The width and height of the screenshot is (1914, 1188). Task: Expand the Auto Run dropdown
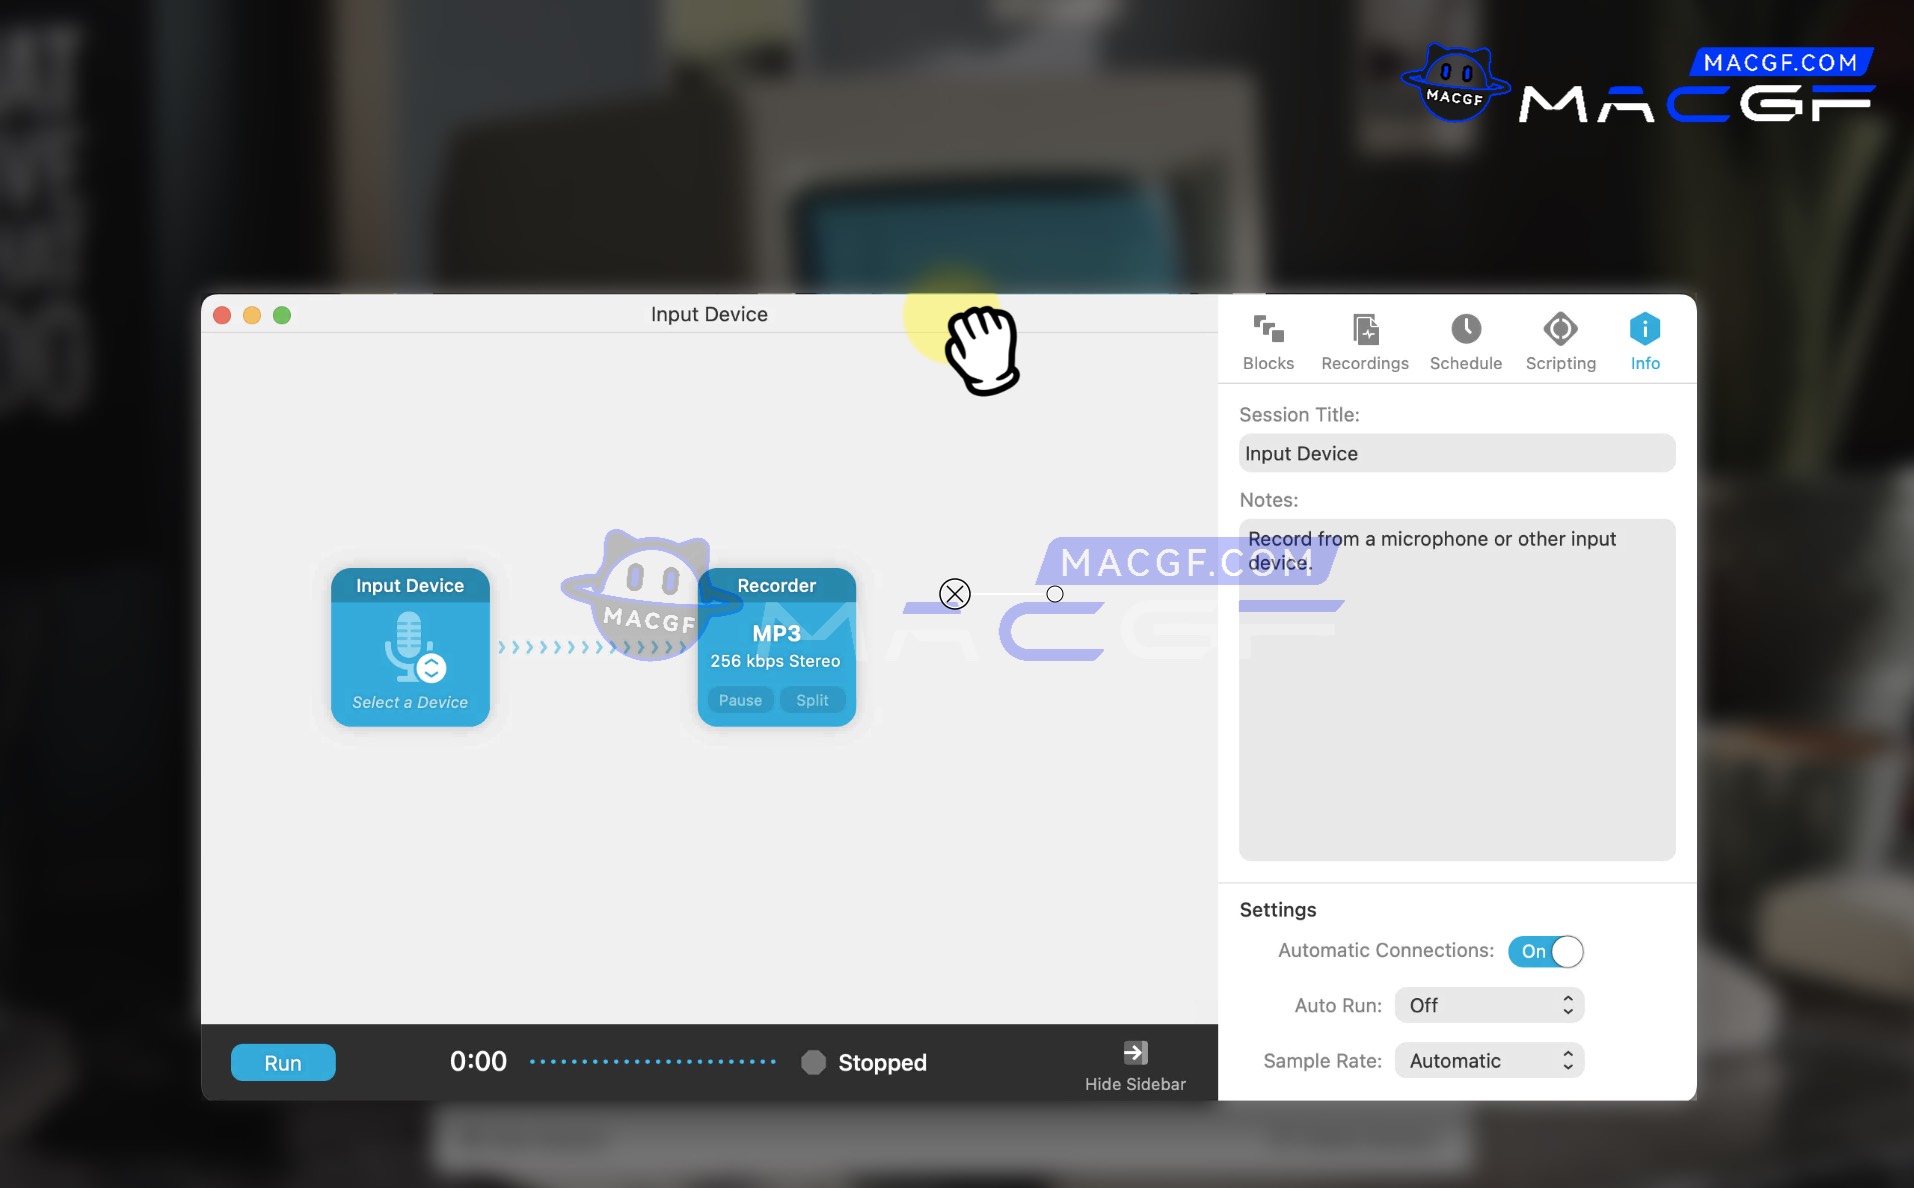[1489, 1005]
